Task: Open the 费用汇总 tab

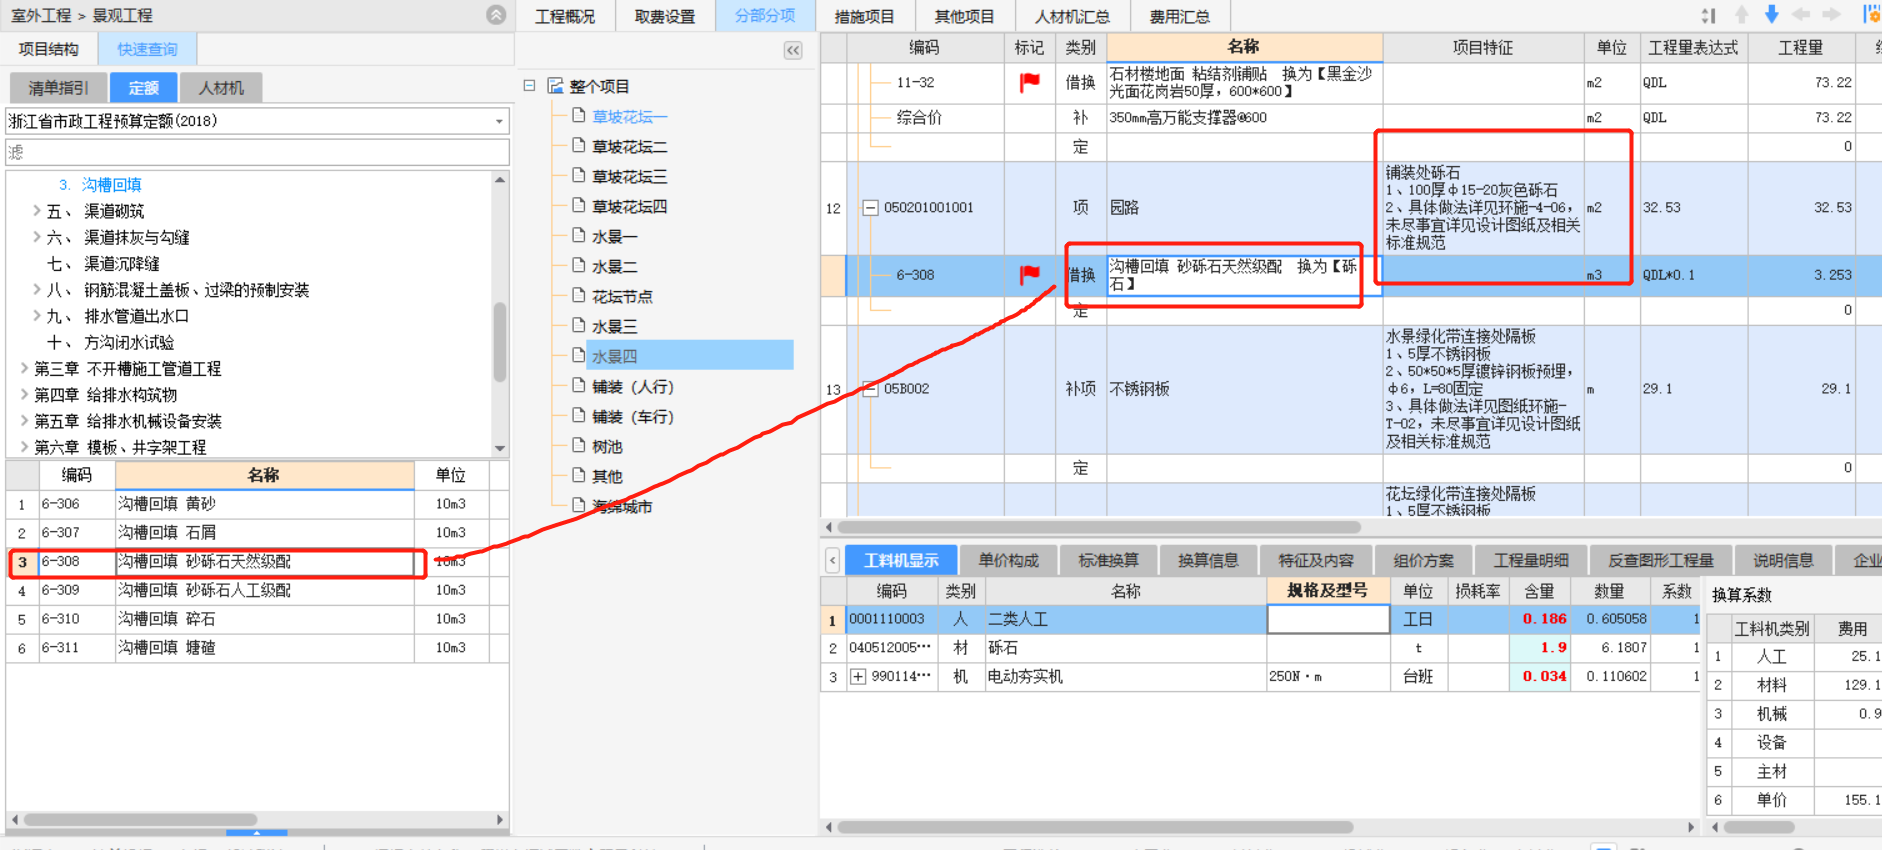Action: [x=1180, y=16]
